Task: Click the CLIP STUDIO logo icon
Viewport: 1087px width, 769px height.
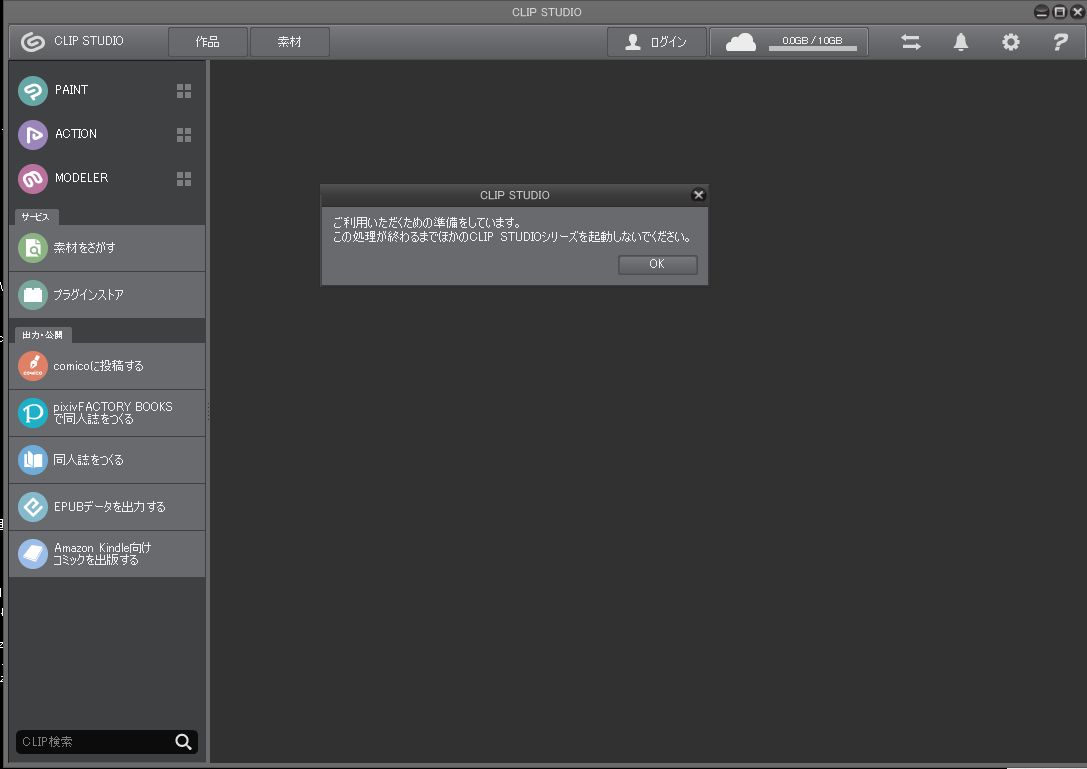Action: point(33,42)
